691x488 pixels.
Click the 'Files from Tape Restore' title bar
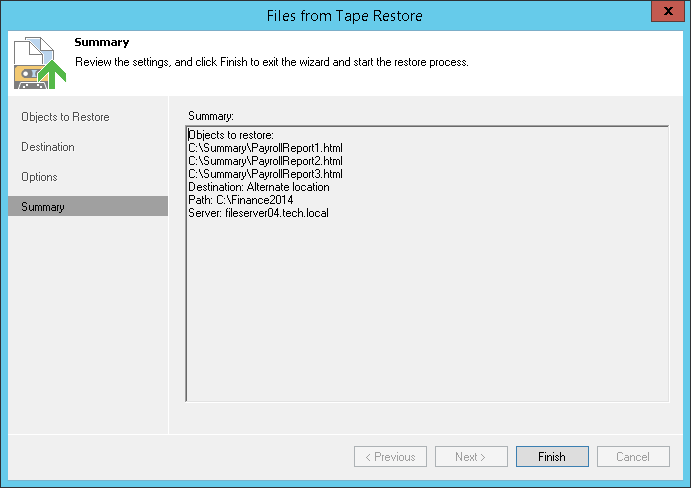[x=344, y=16]
